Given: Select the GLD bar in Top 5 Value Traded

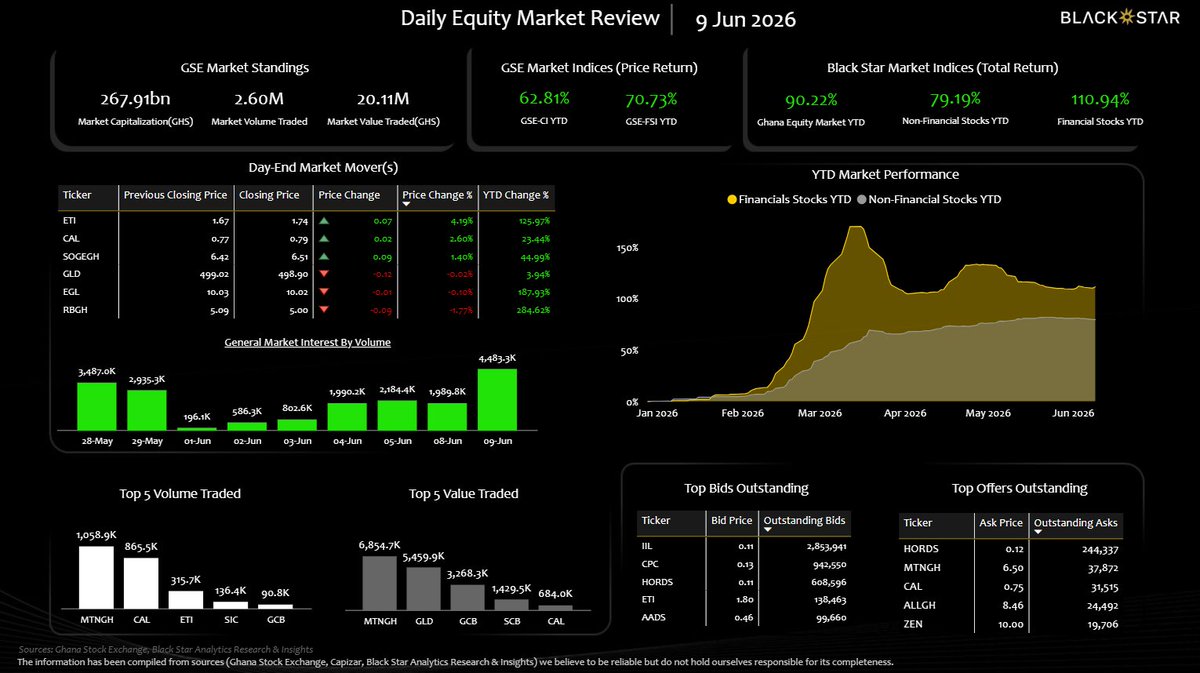Looking at the screenshot, I should pyautogui.click(x=424, y=588).
